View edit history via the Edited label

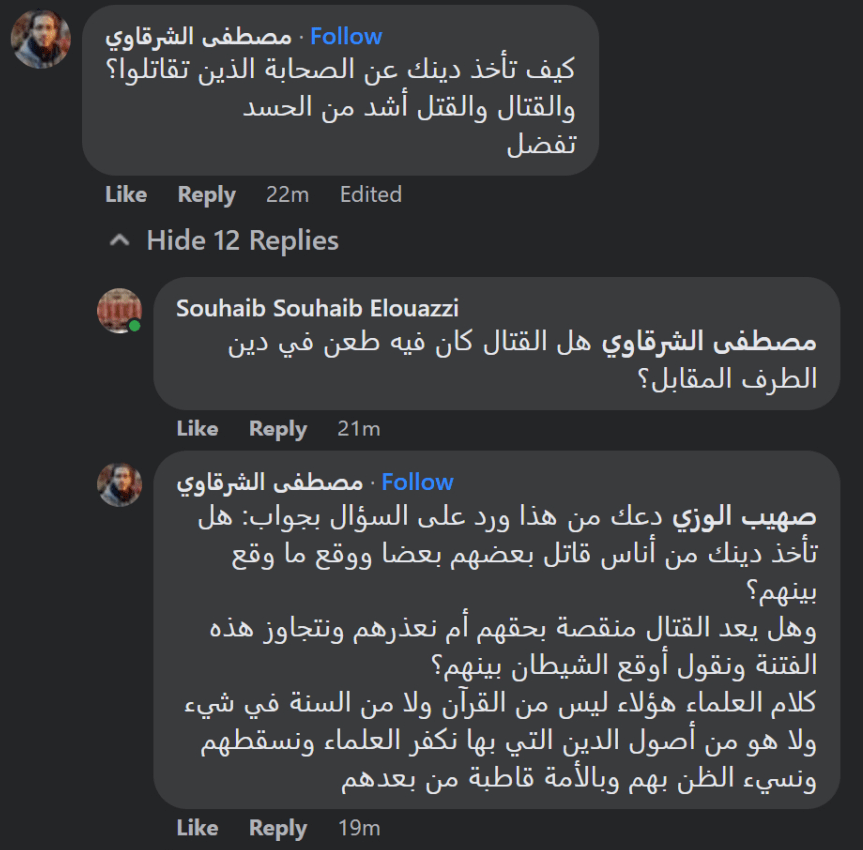tap(370, 195)
